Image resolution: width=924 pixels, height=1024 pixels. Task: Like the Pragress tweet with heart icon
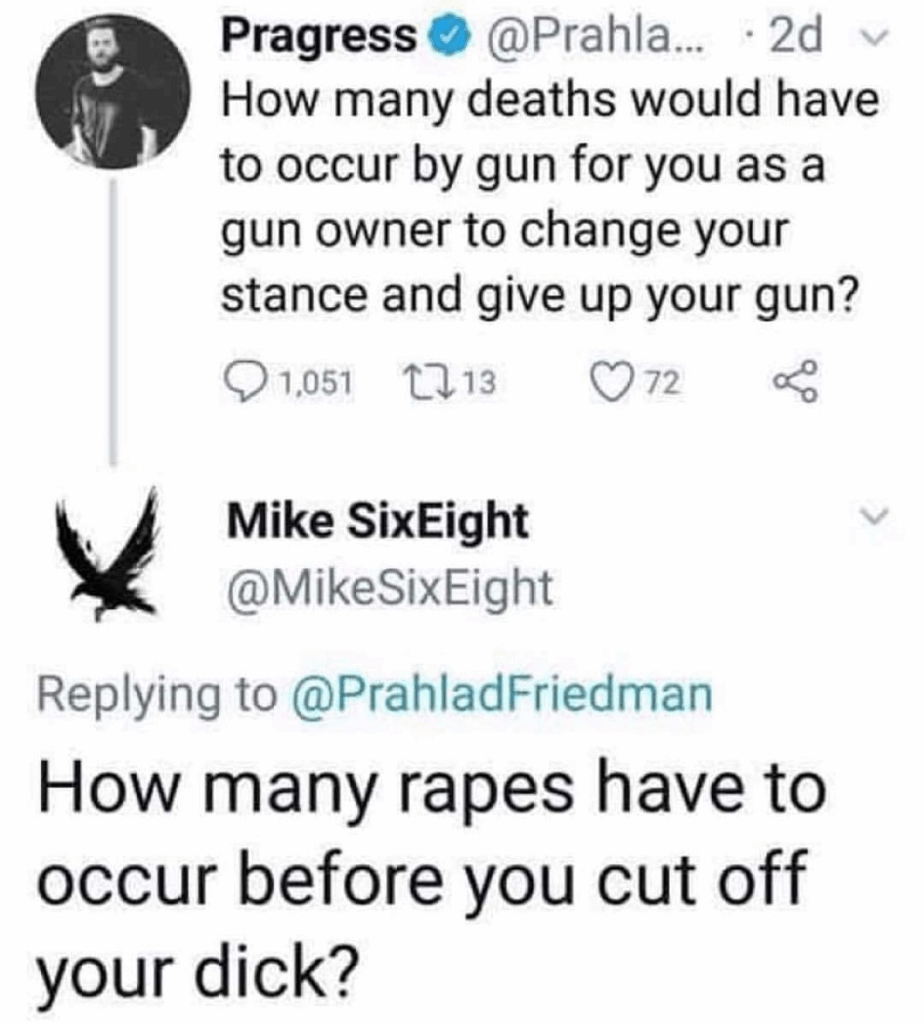606,379
